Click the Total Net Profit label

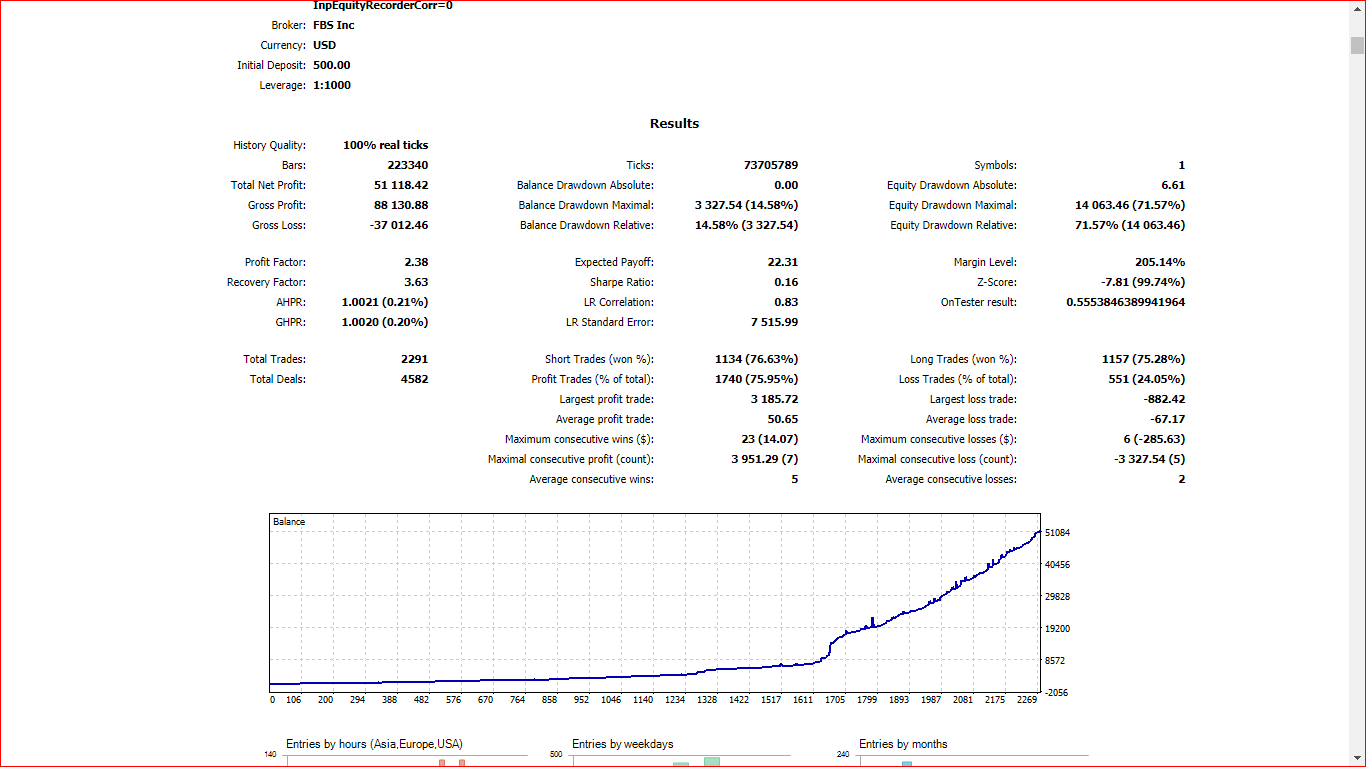[268, 185]
